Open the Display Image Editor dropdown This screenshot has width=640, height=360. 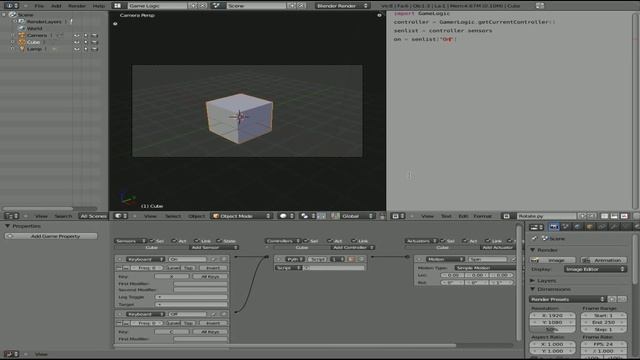(595, 269)
